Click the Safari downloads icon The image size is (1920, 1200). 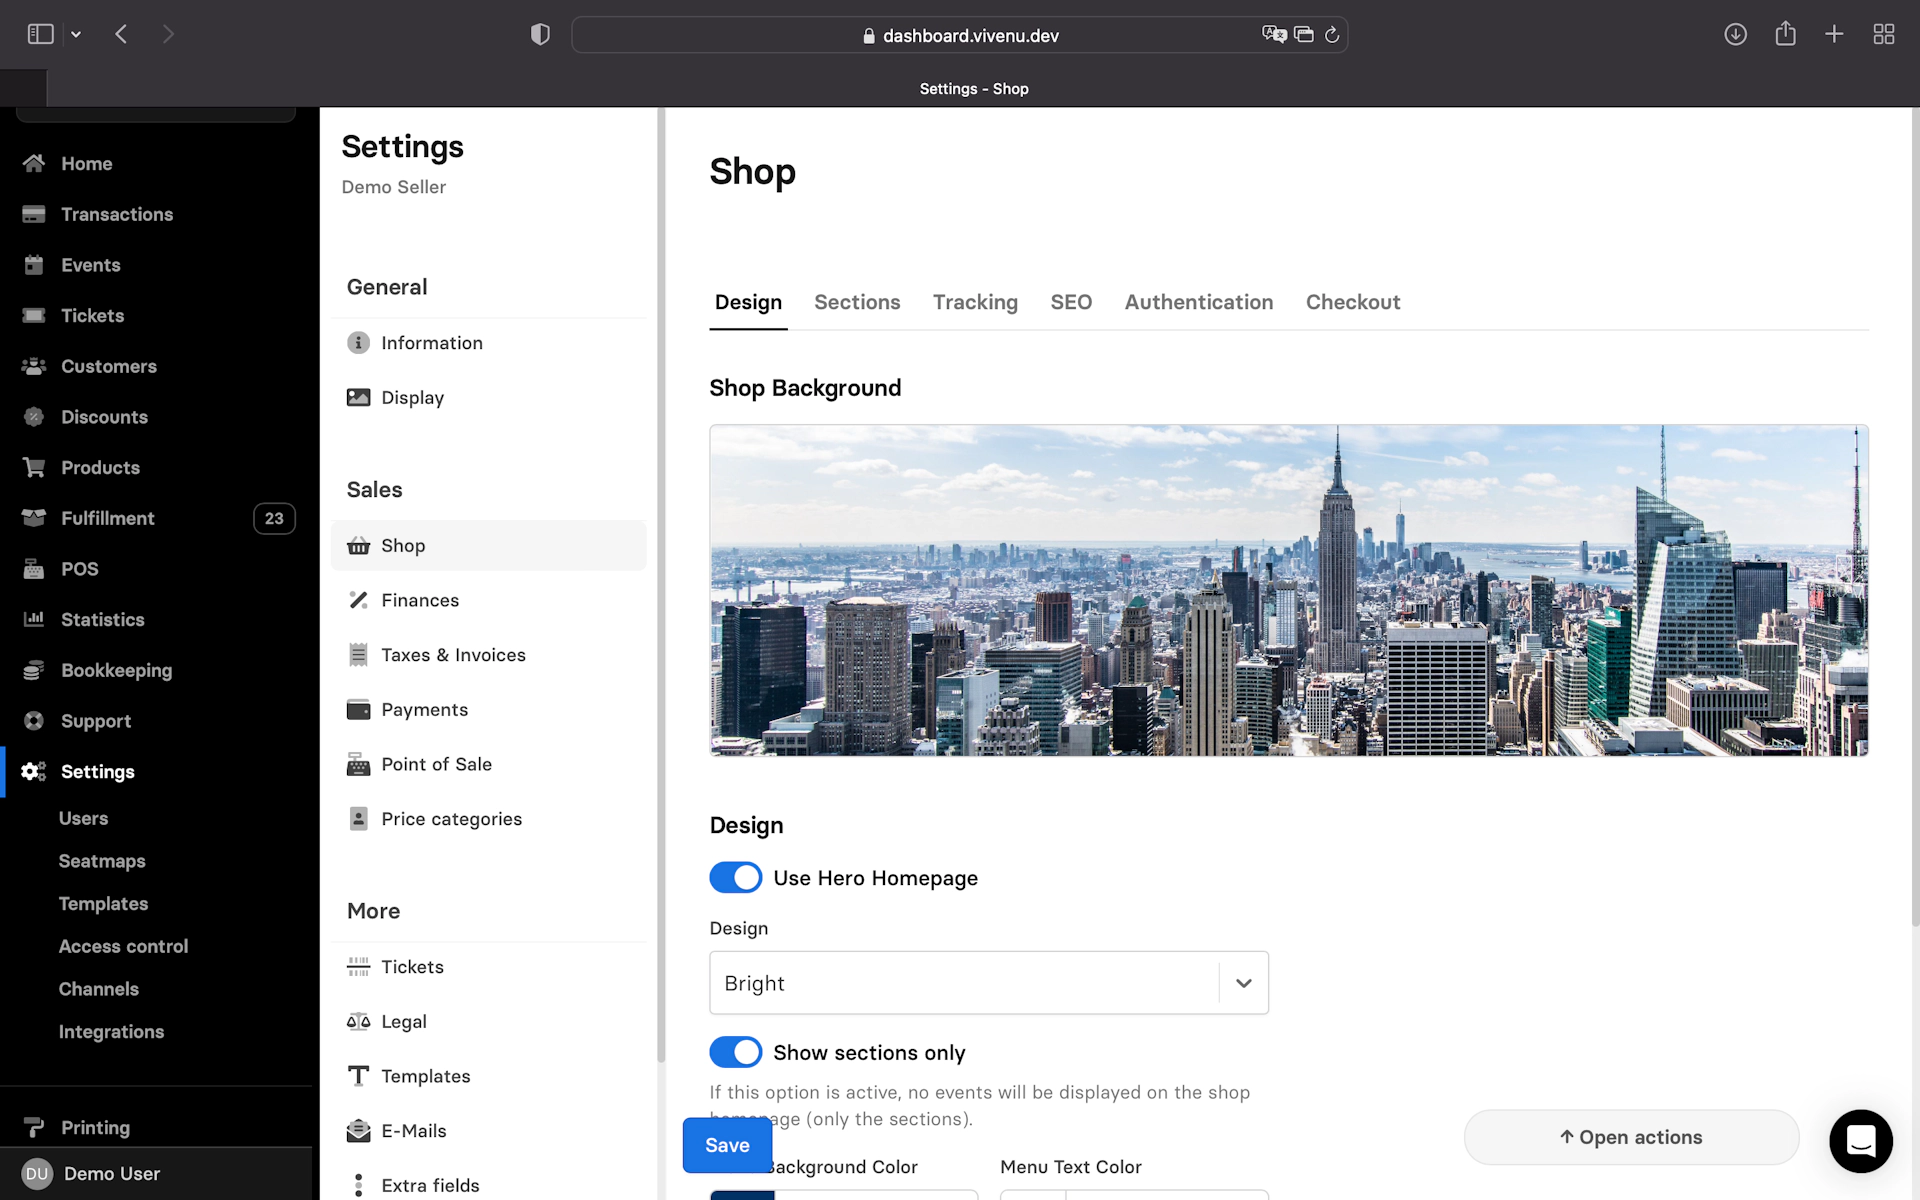(x=1735, y=35)
